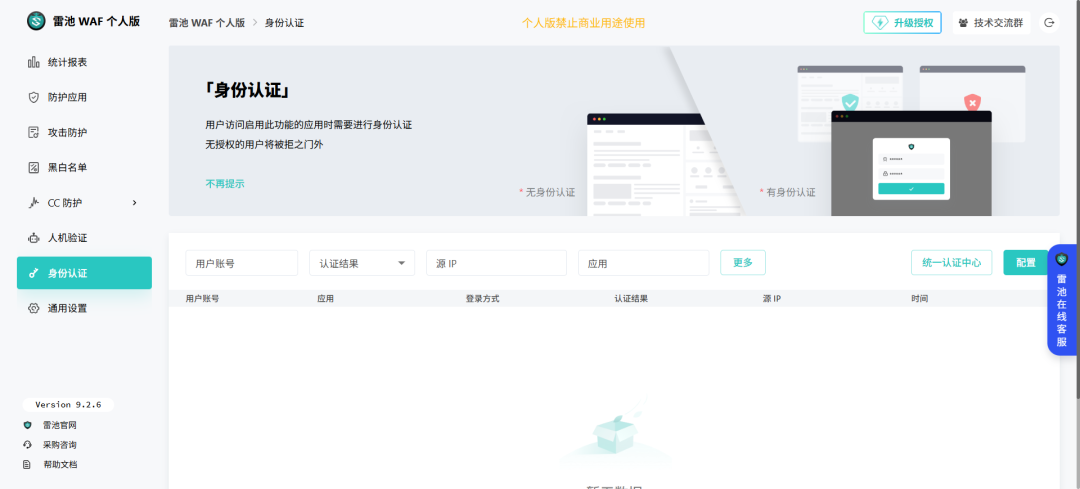Click the 用户账号 column header
The height and width of the screenshot is (489, 1080).
tap(202, 299)
